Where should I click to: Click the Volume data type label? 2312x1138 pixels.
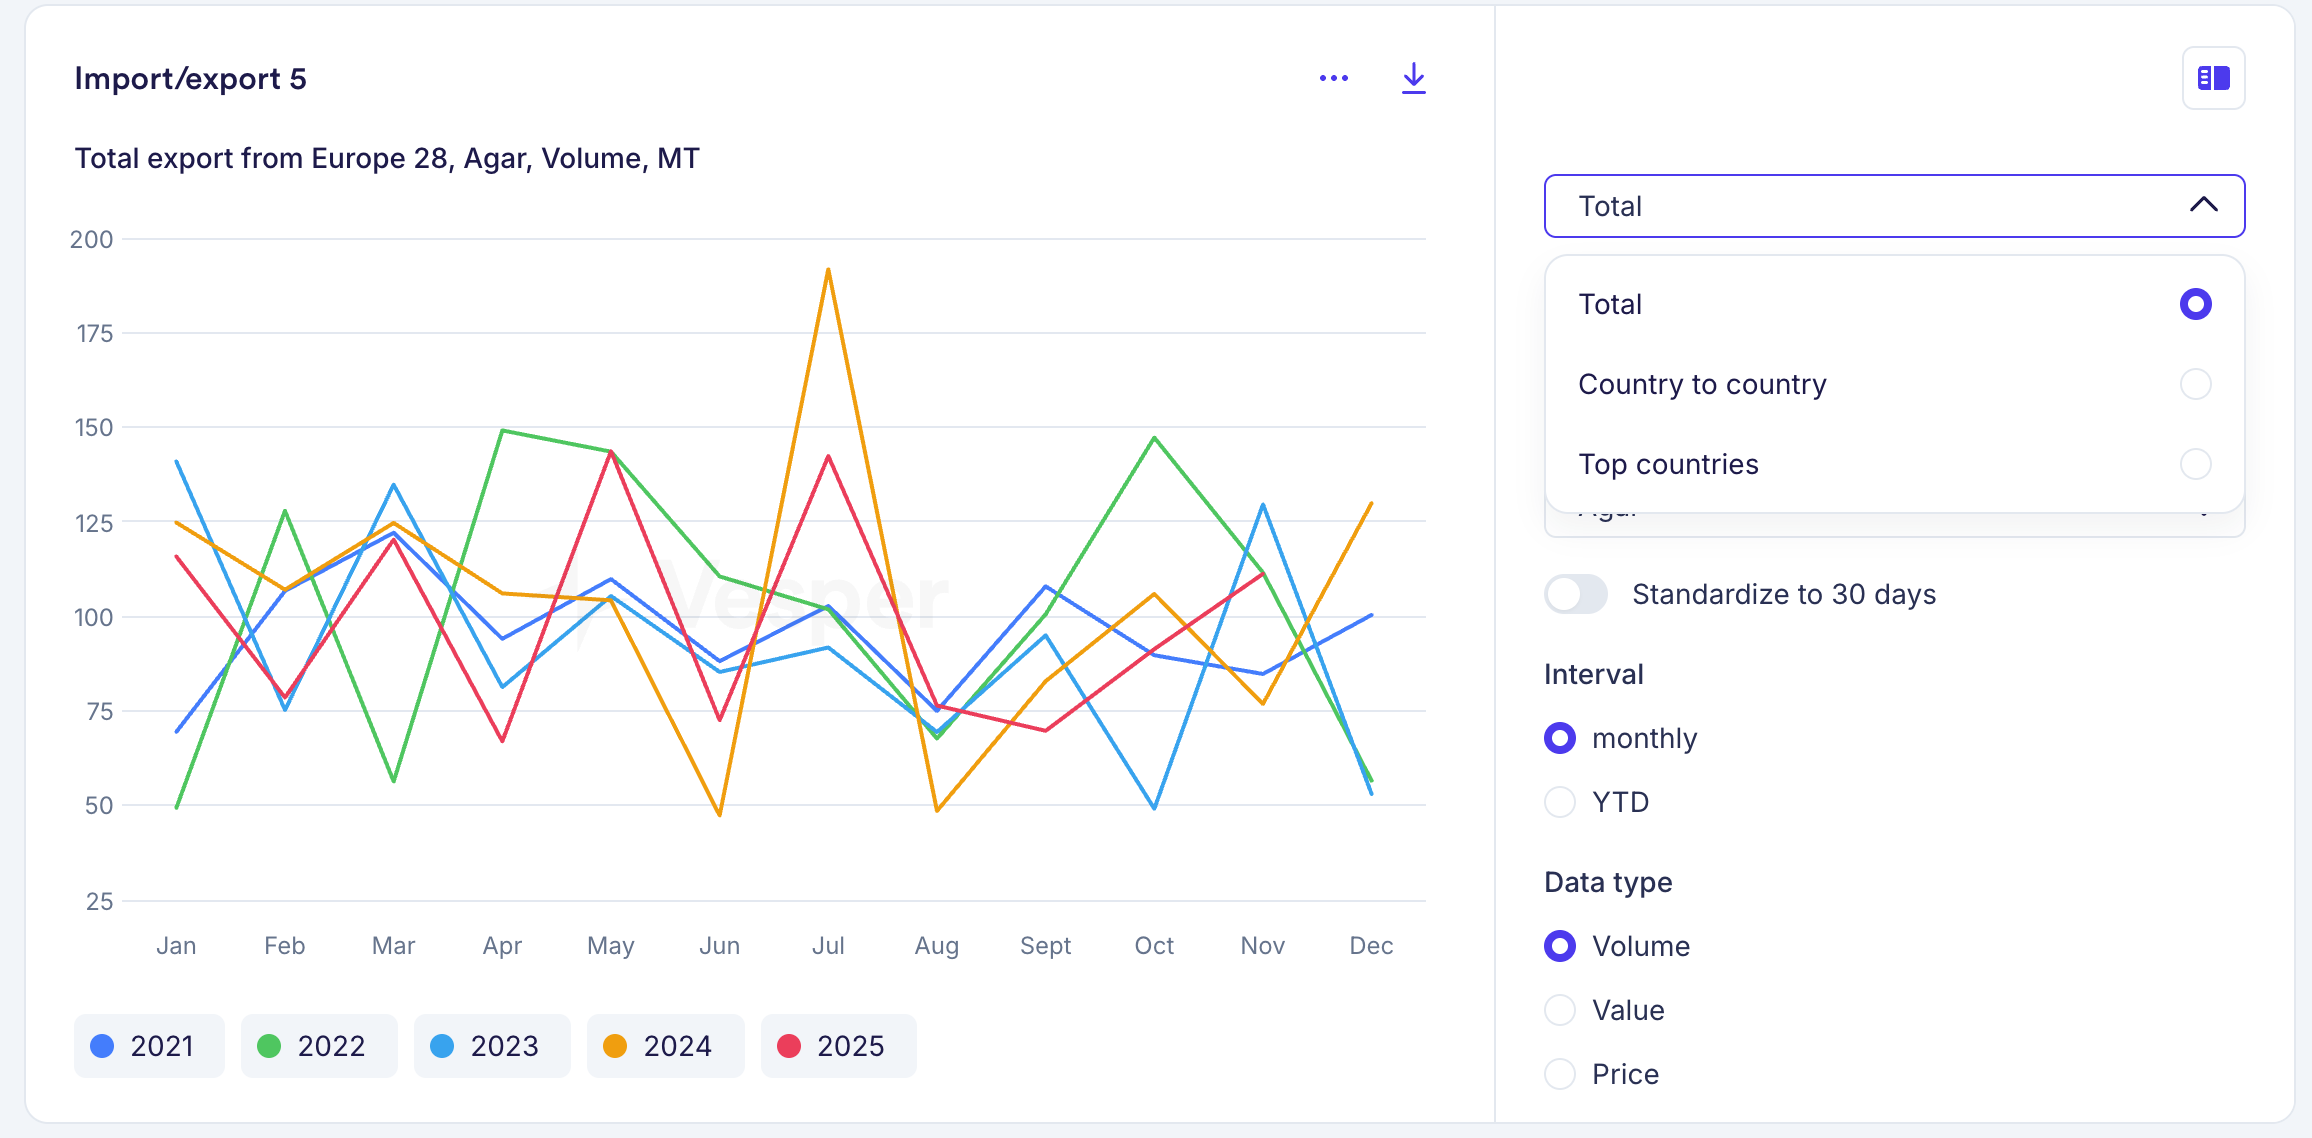[x=1640, y=945]
